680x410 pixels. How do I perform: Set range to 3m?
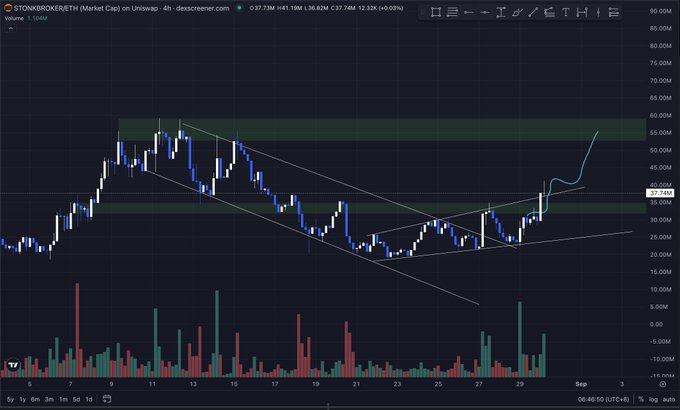pos(49,399)
